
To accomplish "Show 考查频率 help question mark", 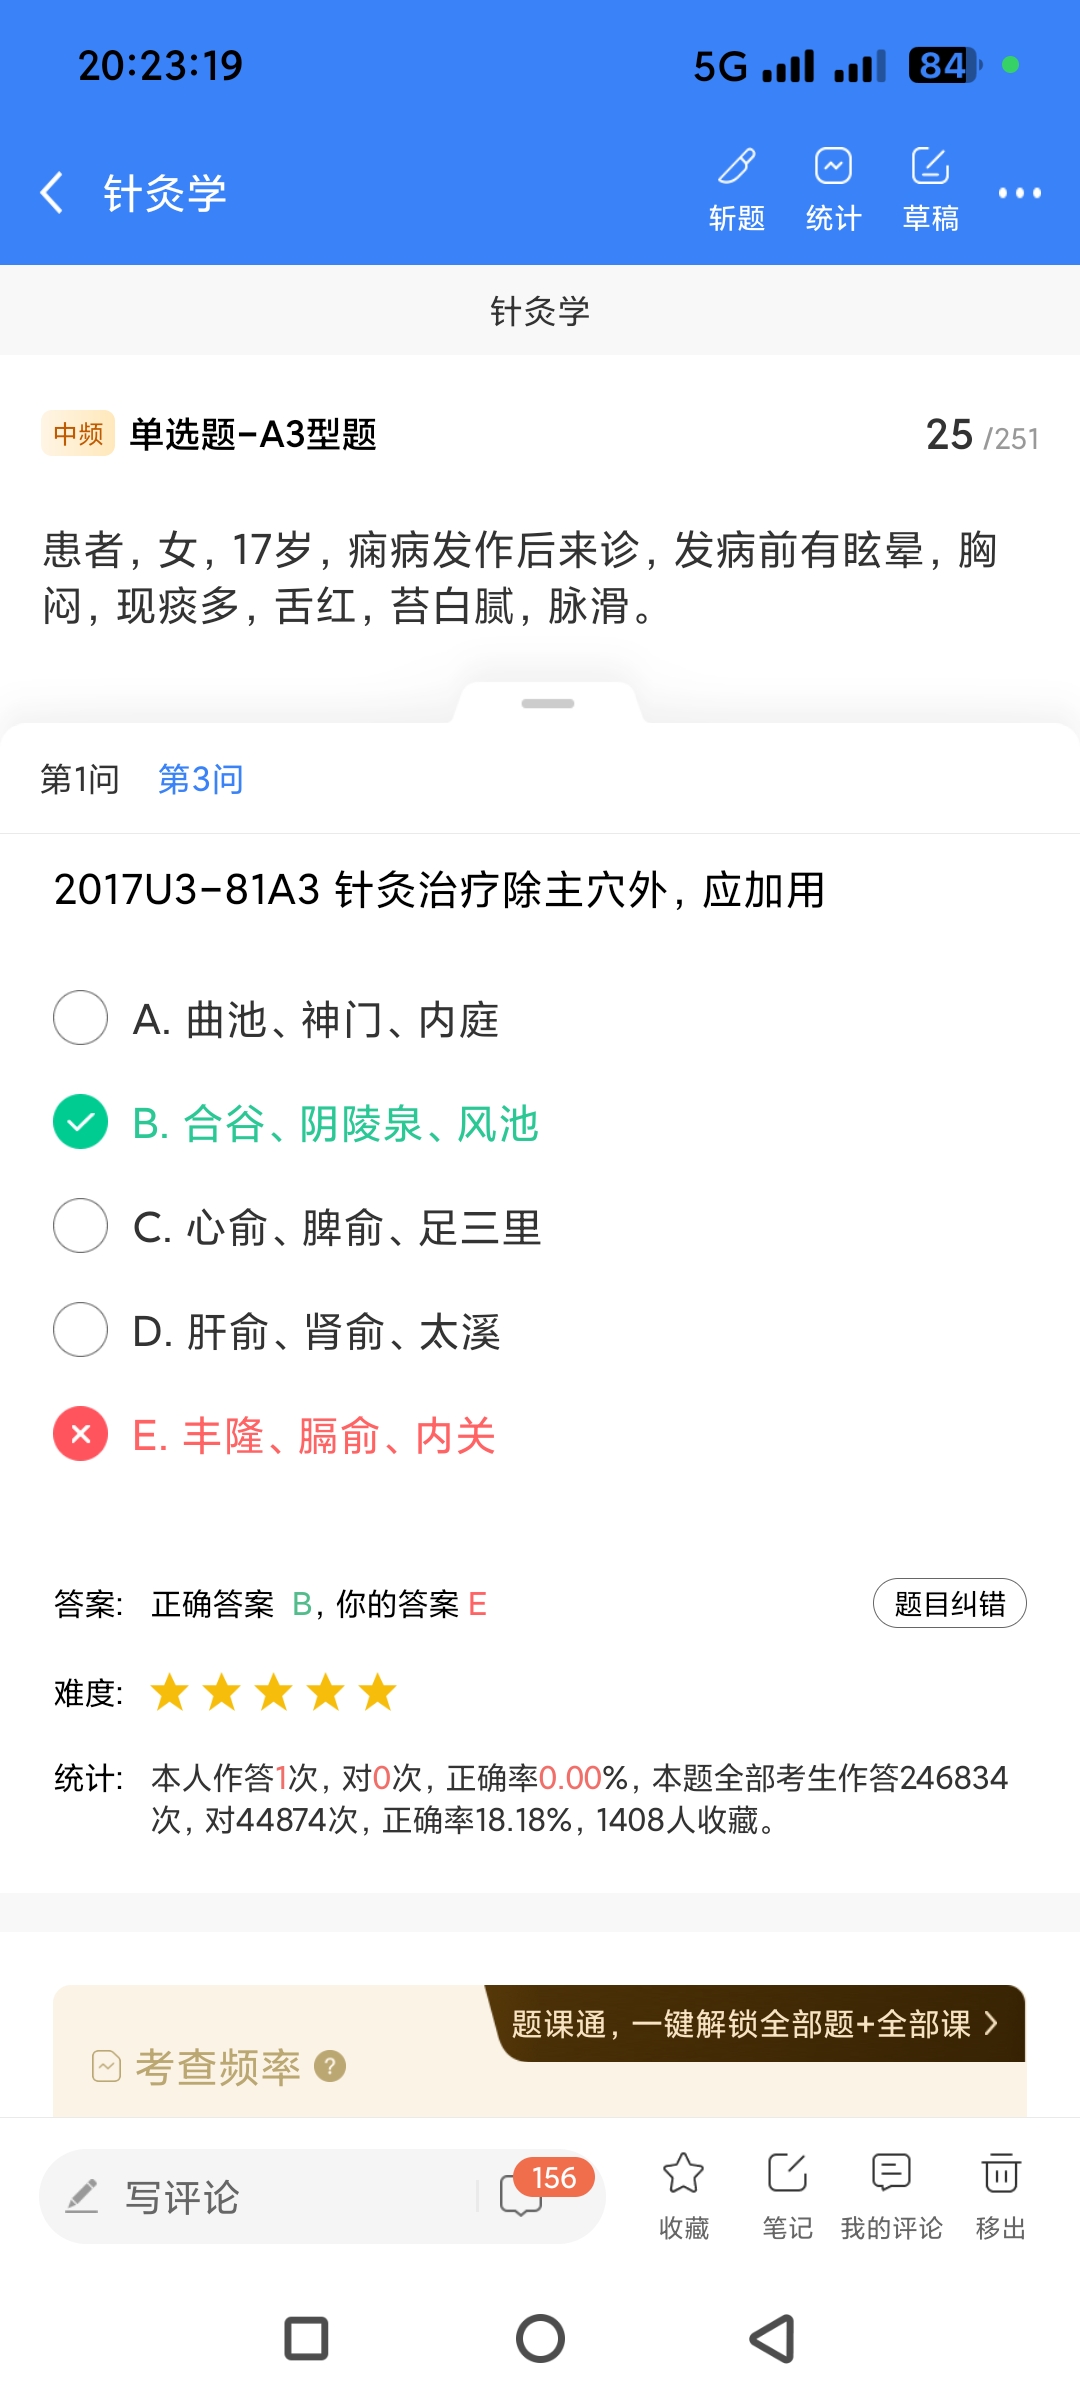I will [330, 2066].
